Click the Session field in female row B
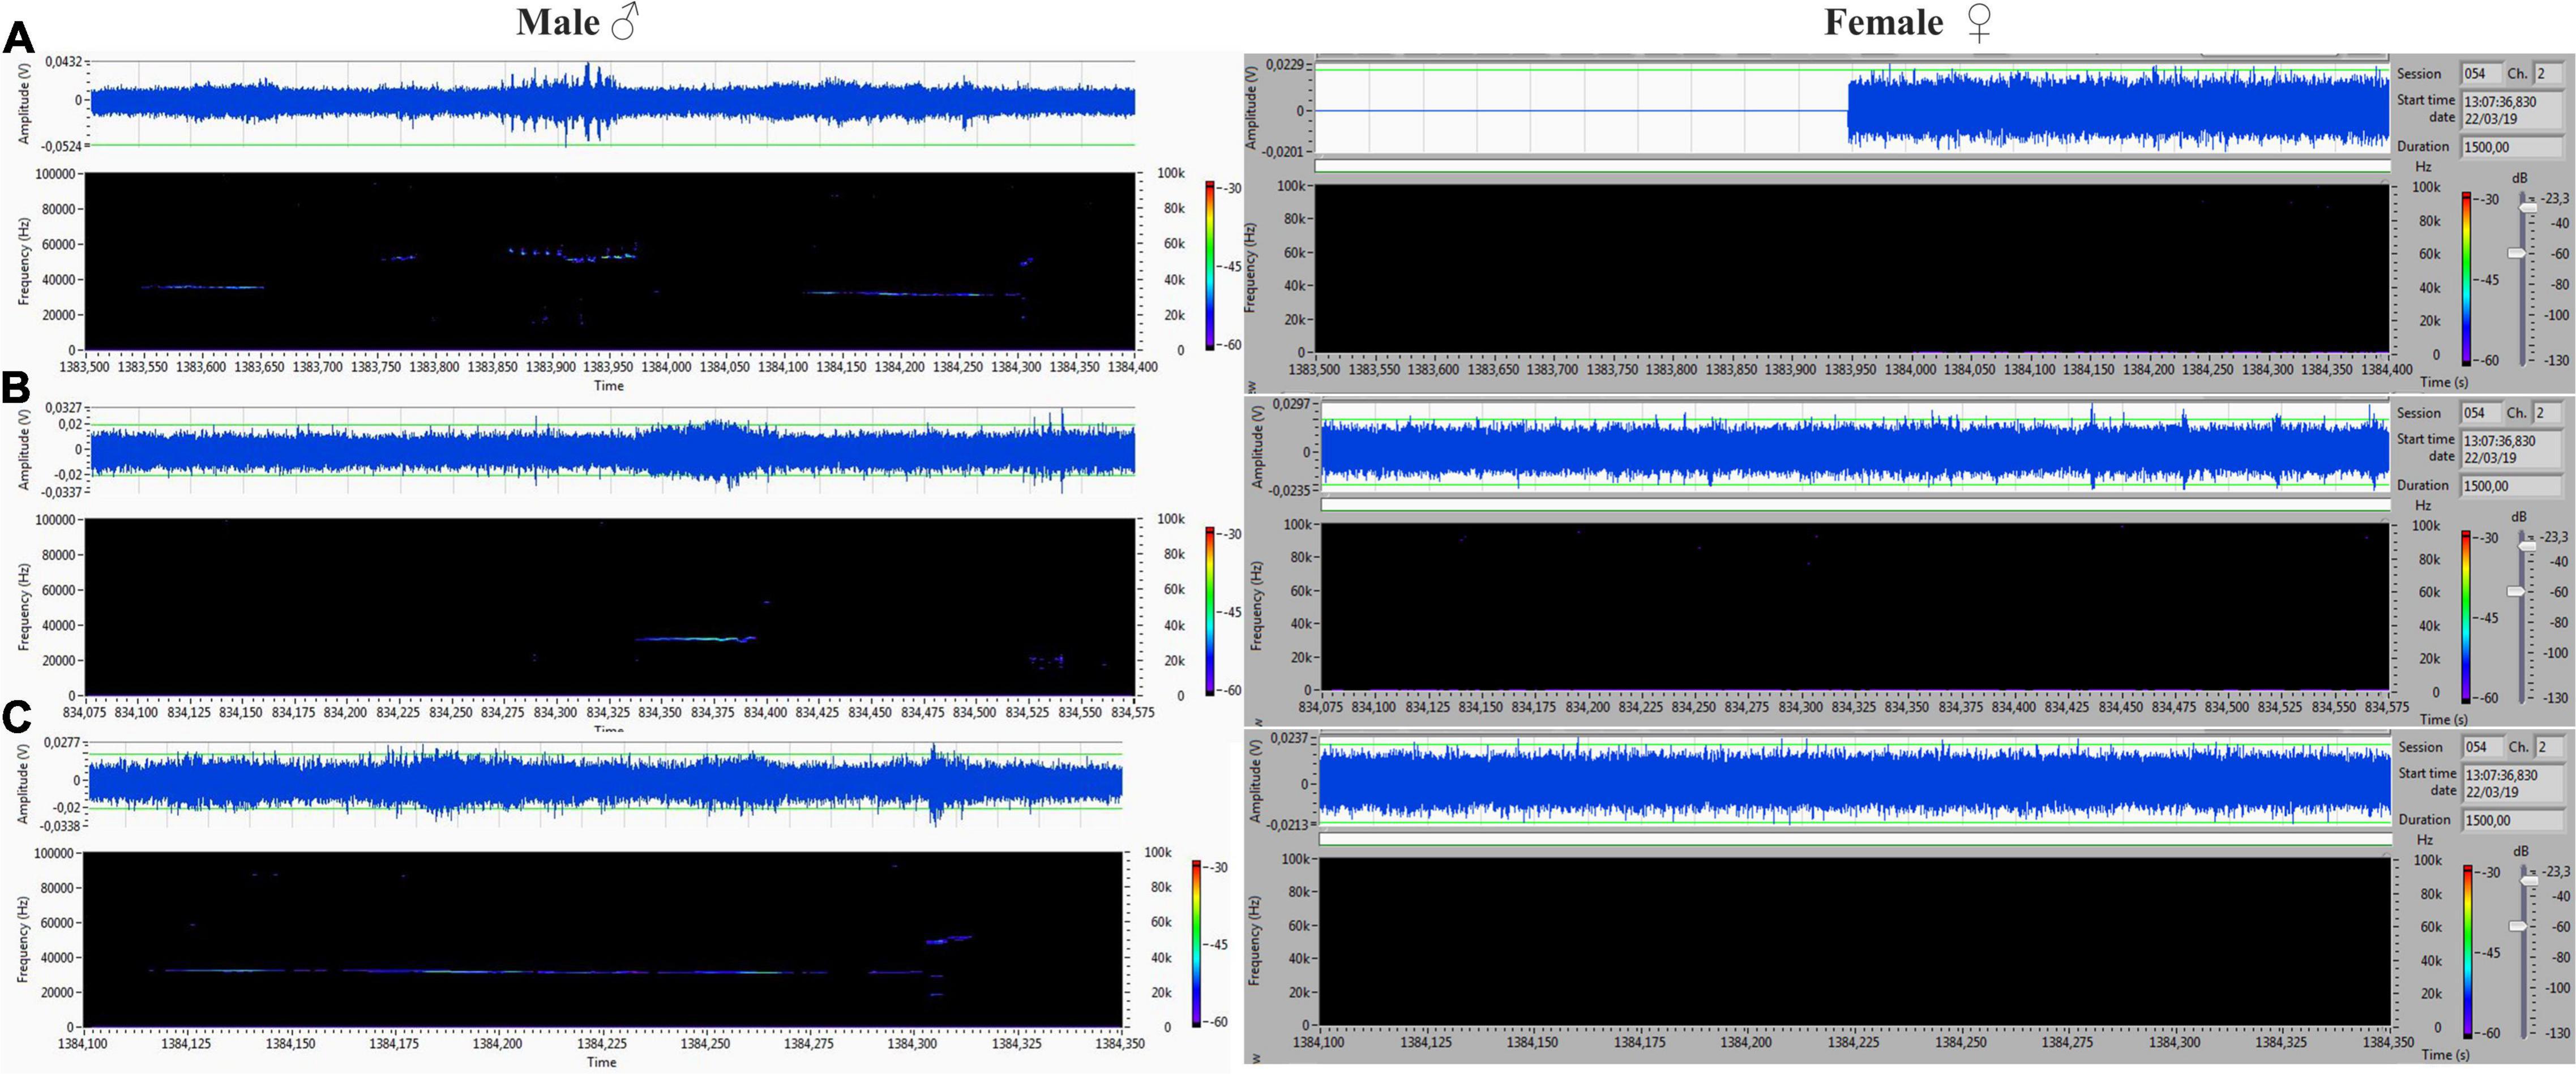 [x=2482, y=412]
